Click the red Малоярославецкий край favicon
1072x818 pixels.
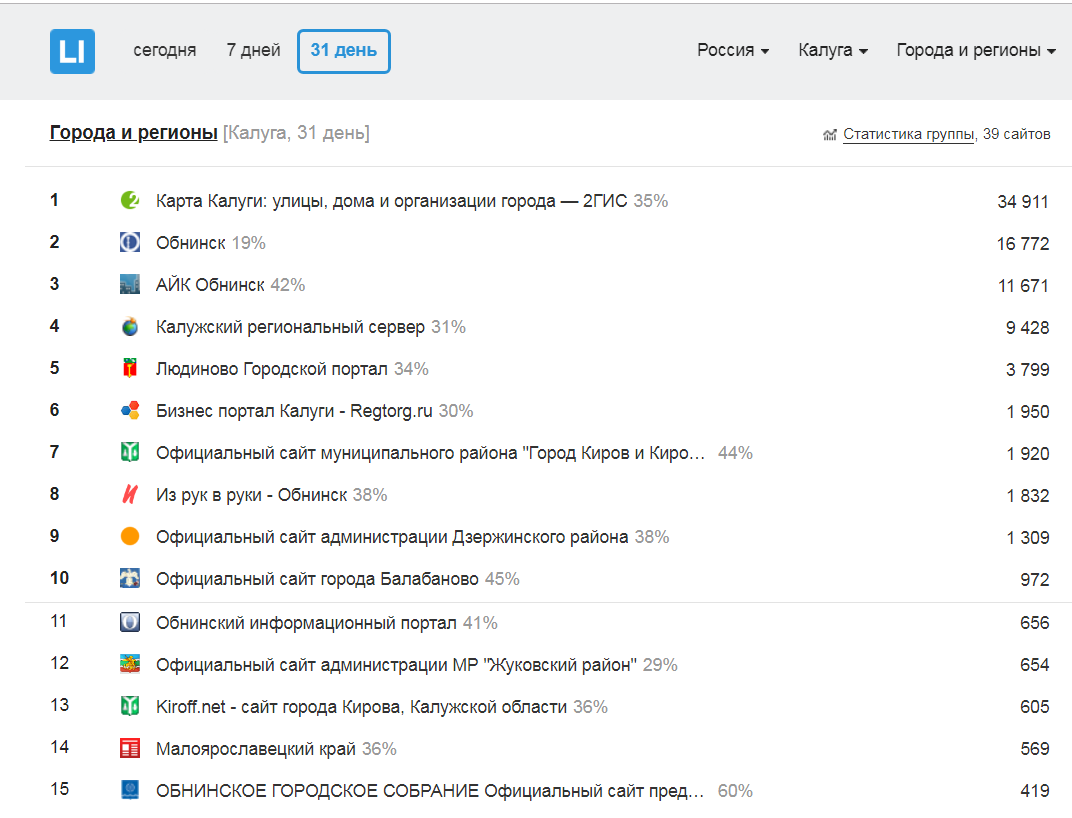point(130,749)
